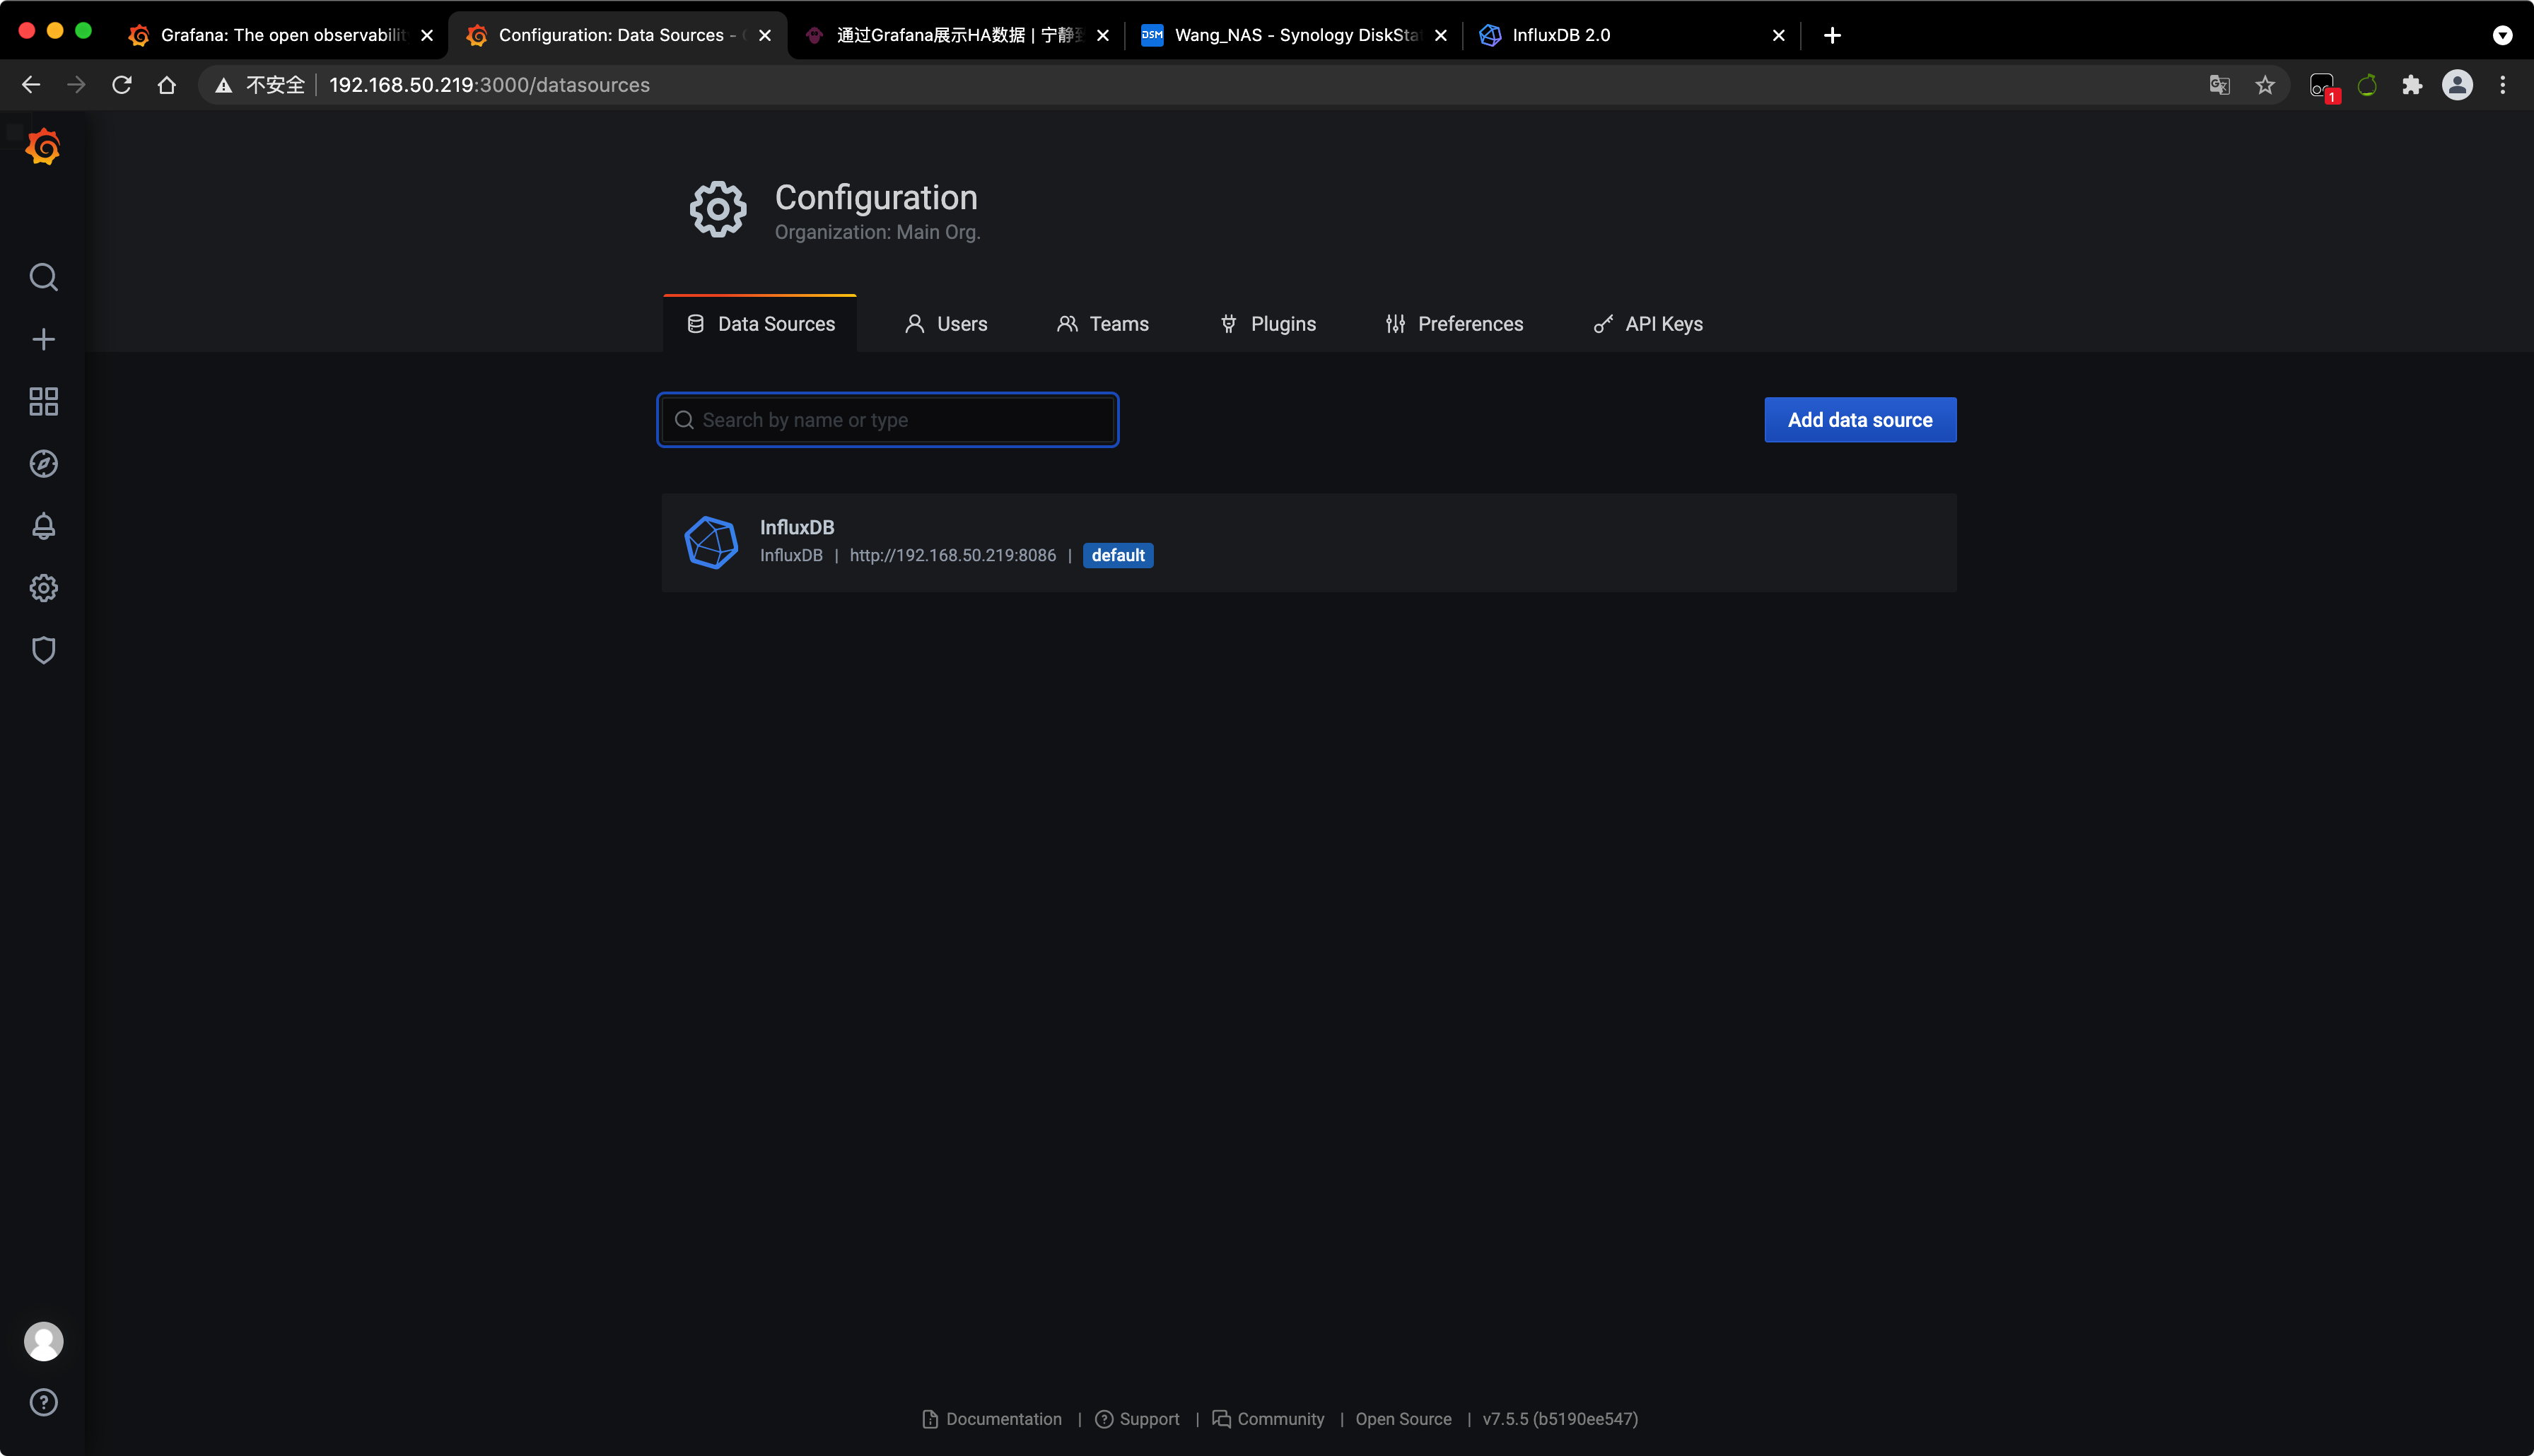Click the translate page icon in address bar

[2219, 85]
